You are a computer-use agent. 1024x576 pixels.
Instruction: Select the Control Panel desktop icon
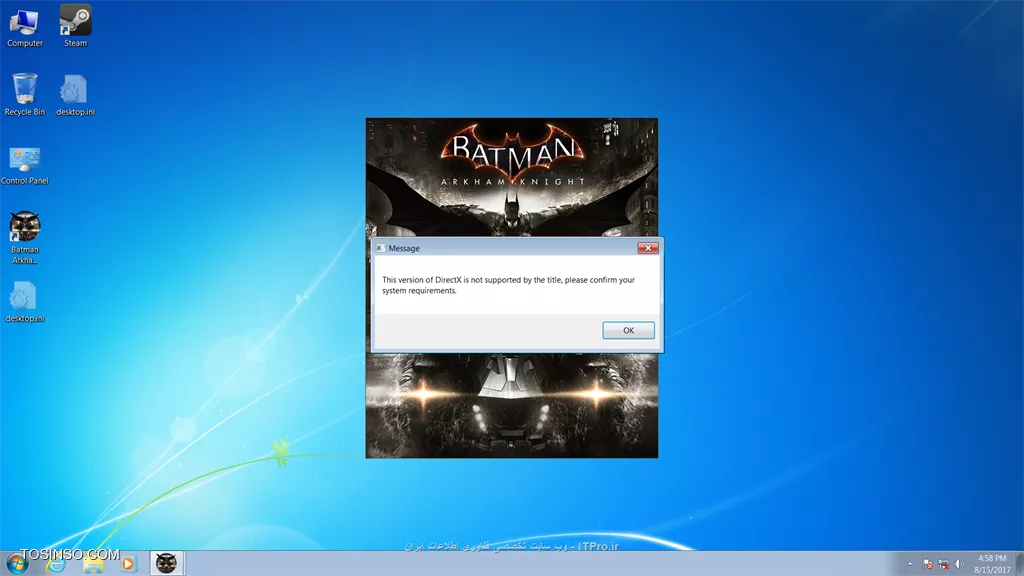click(25, 166)
